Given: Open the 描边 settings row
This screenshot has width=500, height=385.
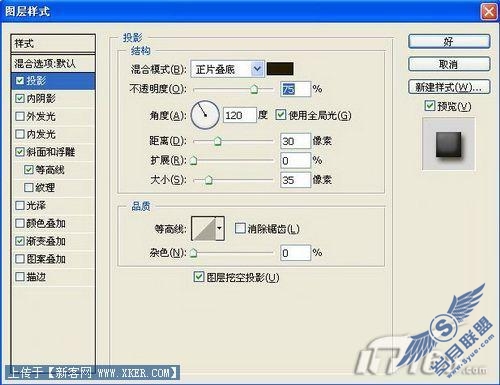Looking at the screenshot, I should pyautogui.click(x=53, y=277).
